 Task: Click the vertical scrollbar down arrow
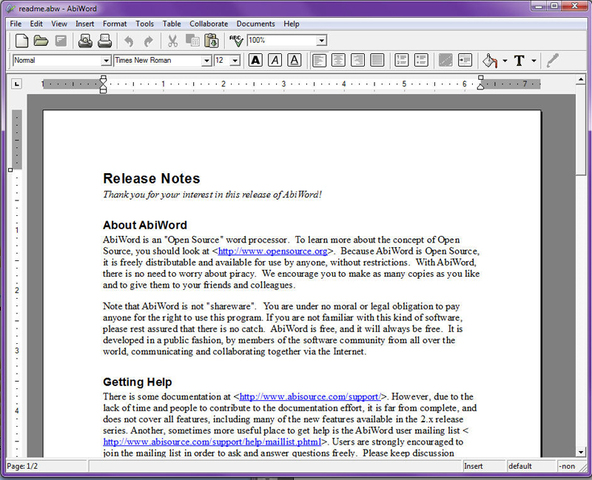click(581, 452)
